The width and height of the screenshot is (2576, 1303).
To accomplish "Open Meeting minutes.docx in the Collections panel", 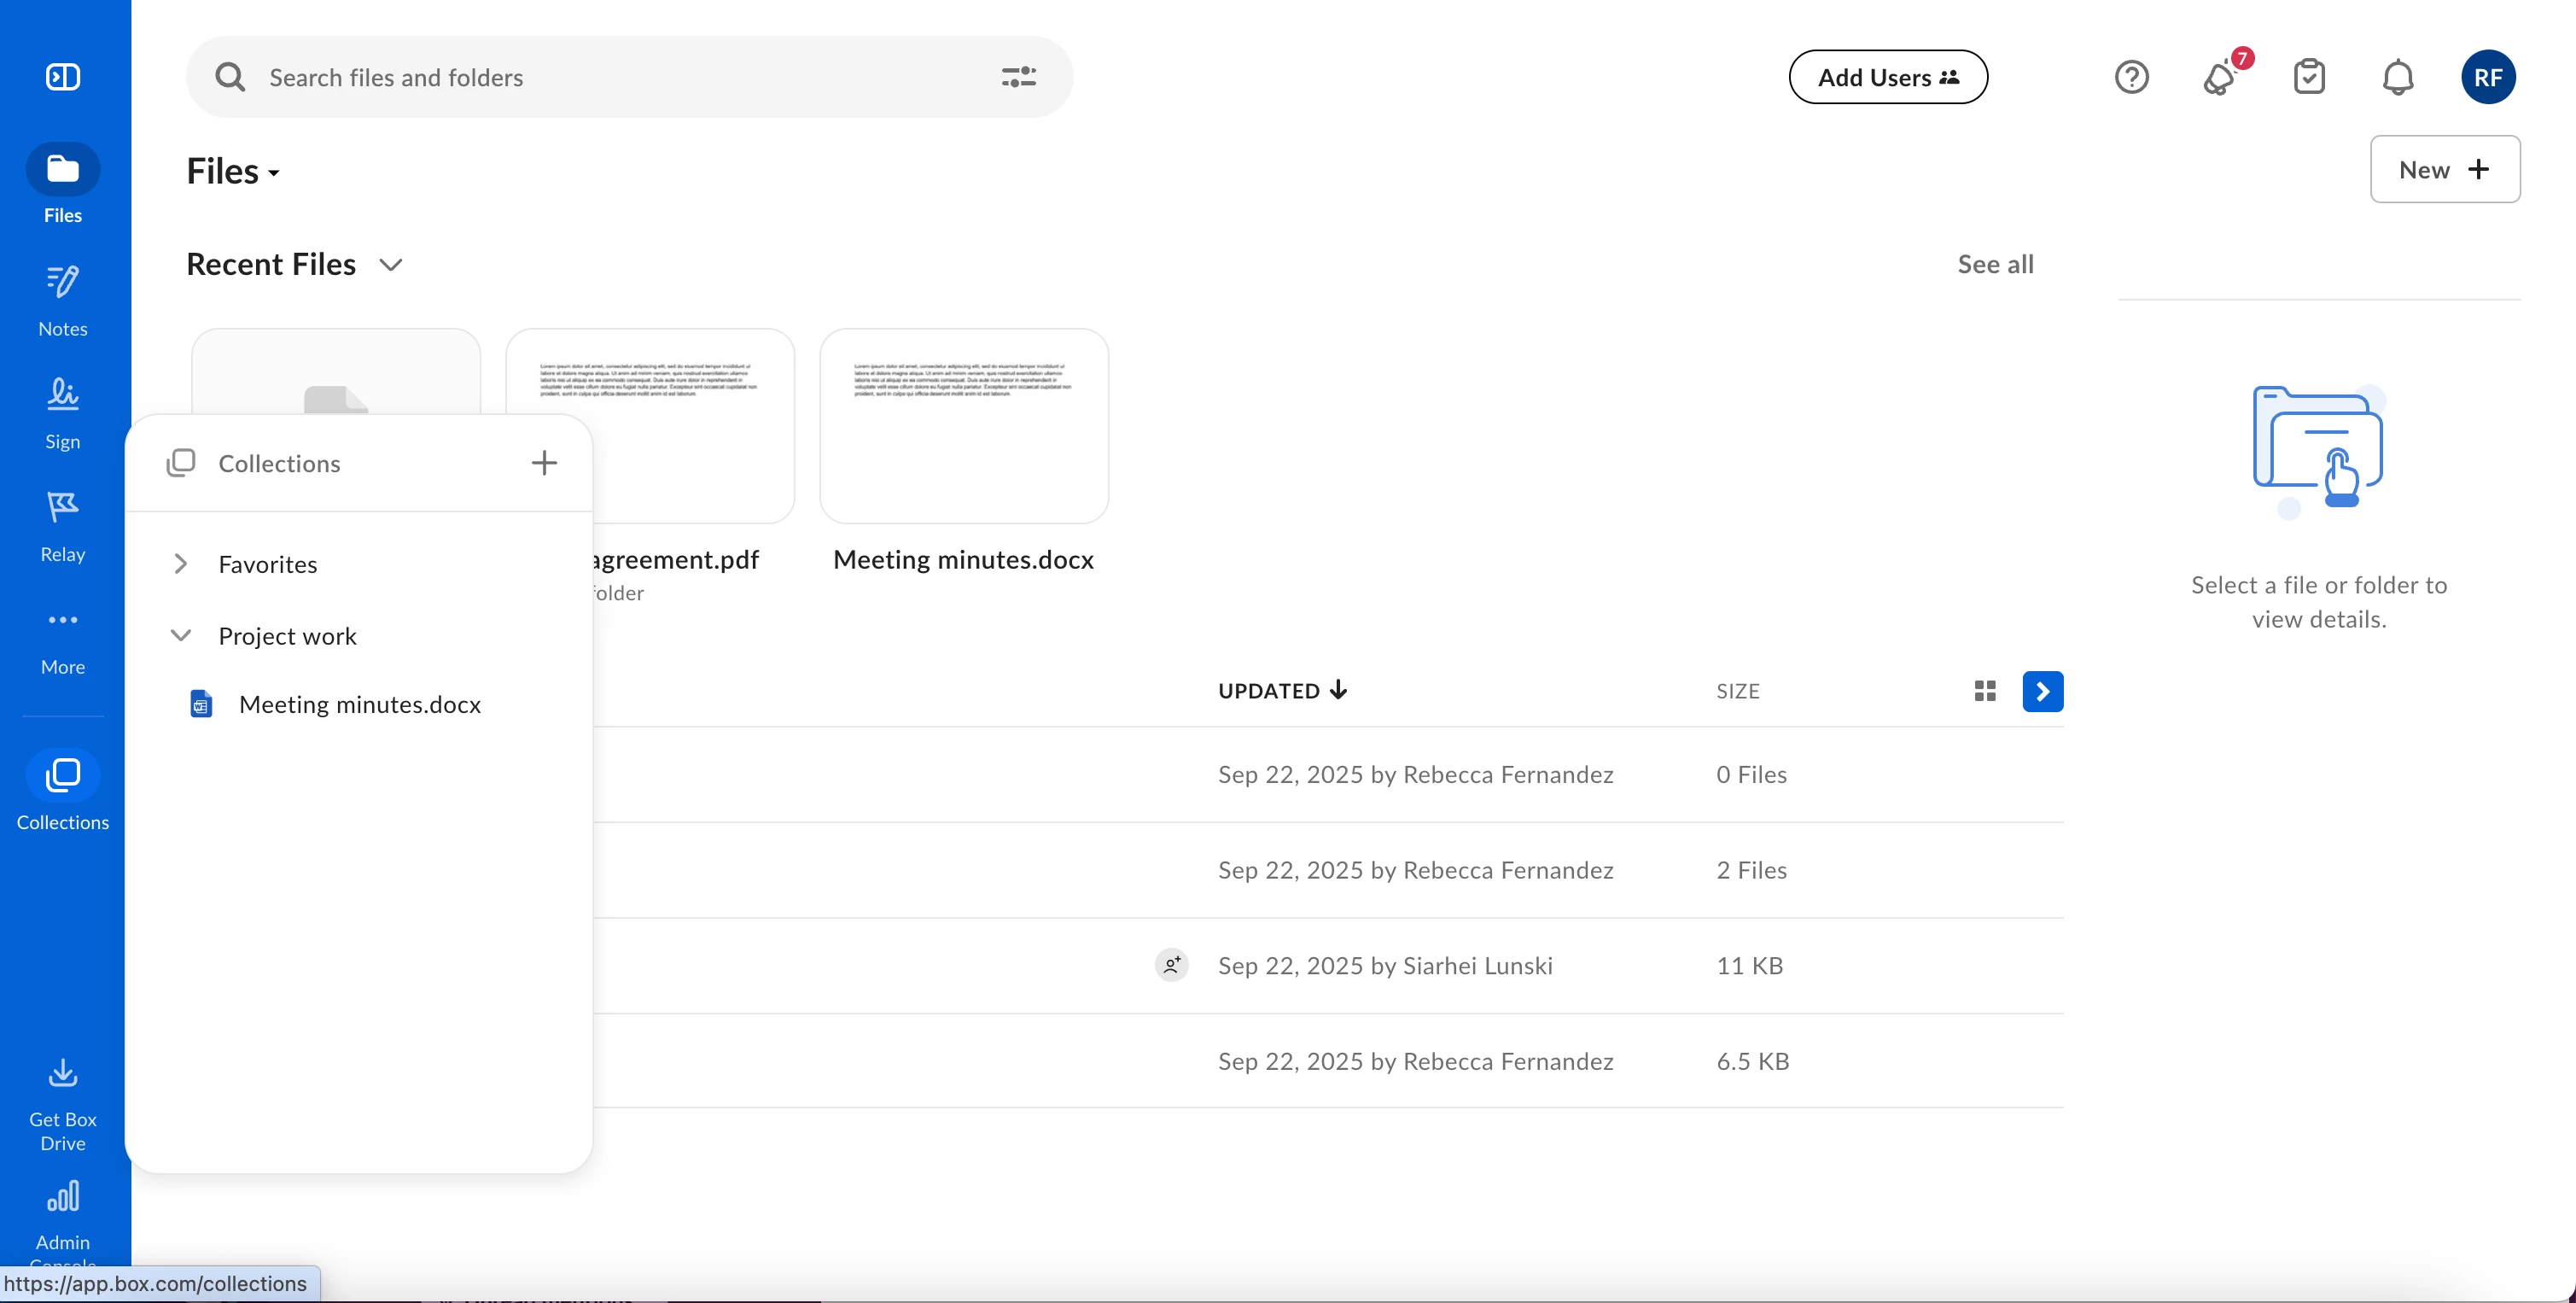I will (x=359, y=705).
